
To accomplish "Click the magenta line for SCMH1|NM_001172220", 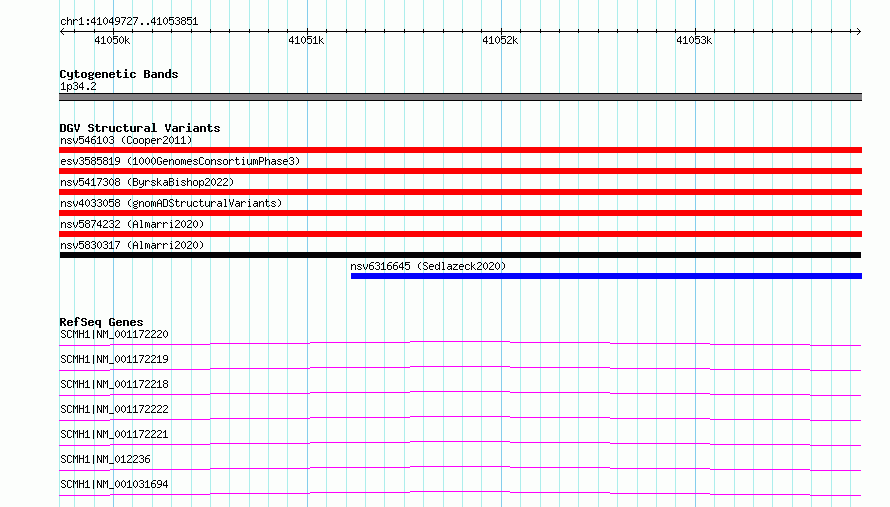I will coord(460,343).
